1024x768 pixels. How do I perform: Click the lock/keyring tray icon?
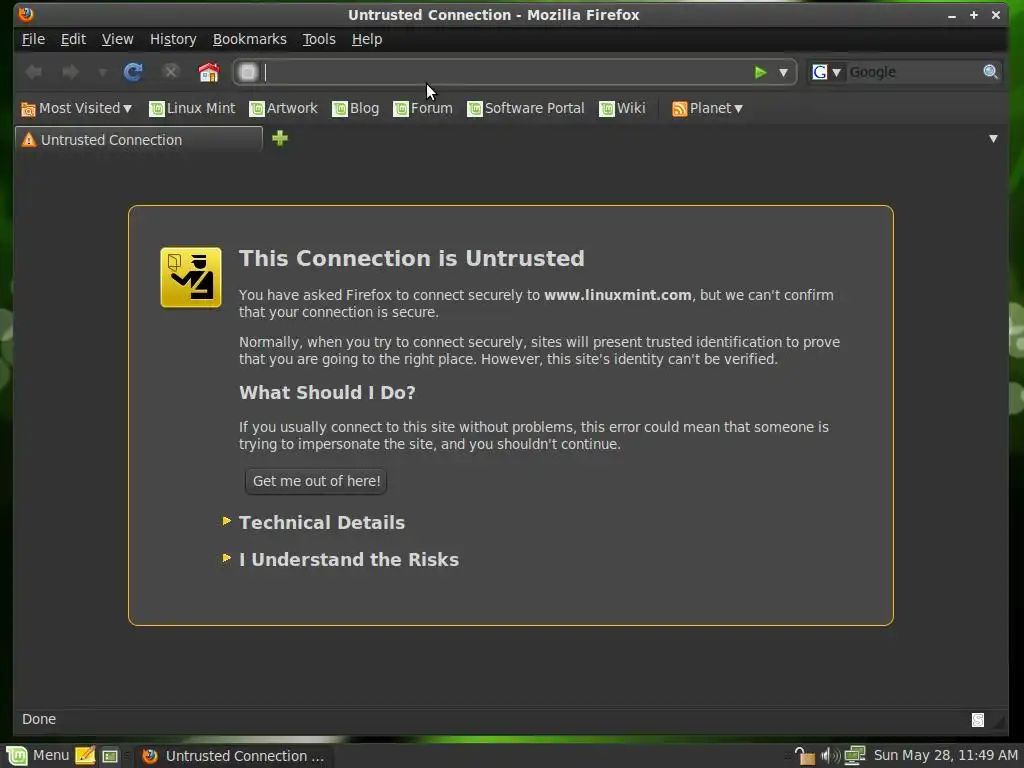805,756
